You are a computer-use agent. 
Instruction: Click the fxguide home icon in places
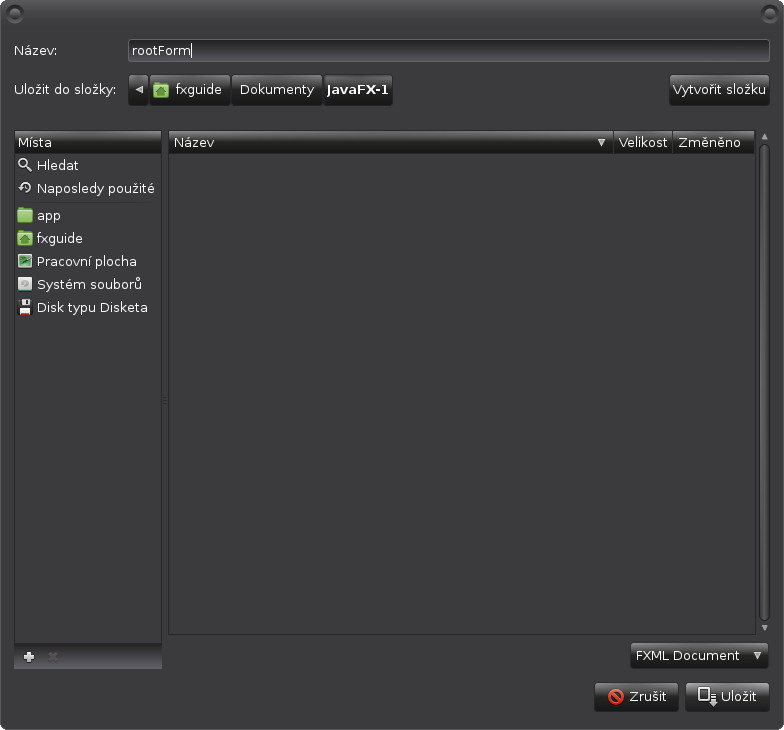tap(24, 238)
